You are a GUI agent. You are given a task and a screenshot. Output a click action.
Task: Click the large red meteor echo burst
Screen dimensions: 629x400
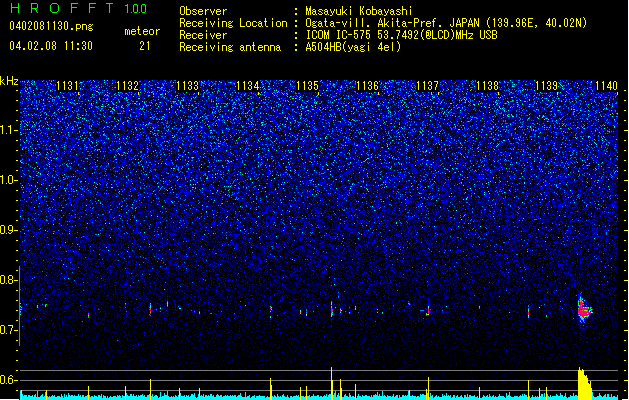pyautogui.click(x=584, y=310)
